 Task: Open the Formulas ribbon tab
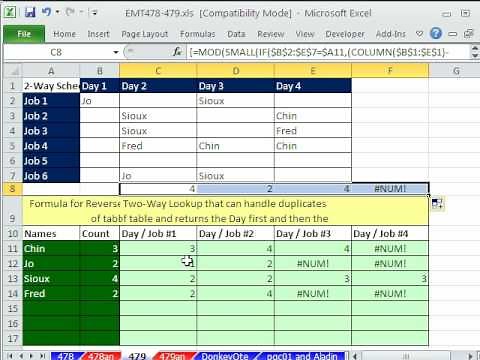pos(197,34)
